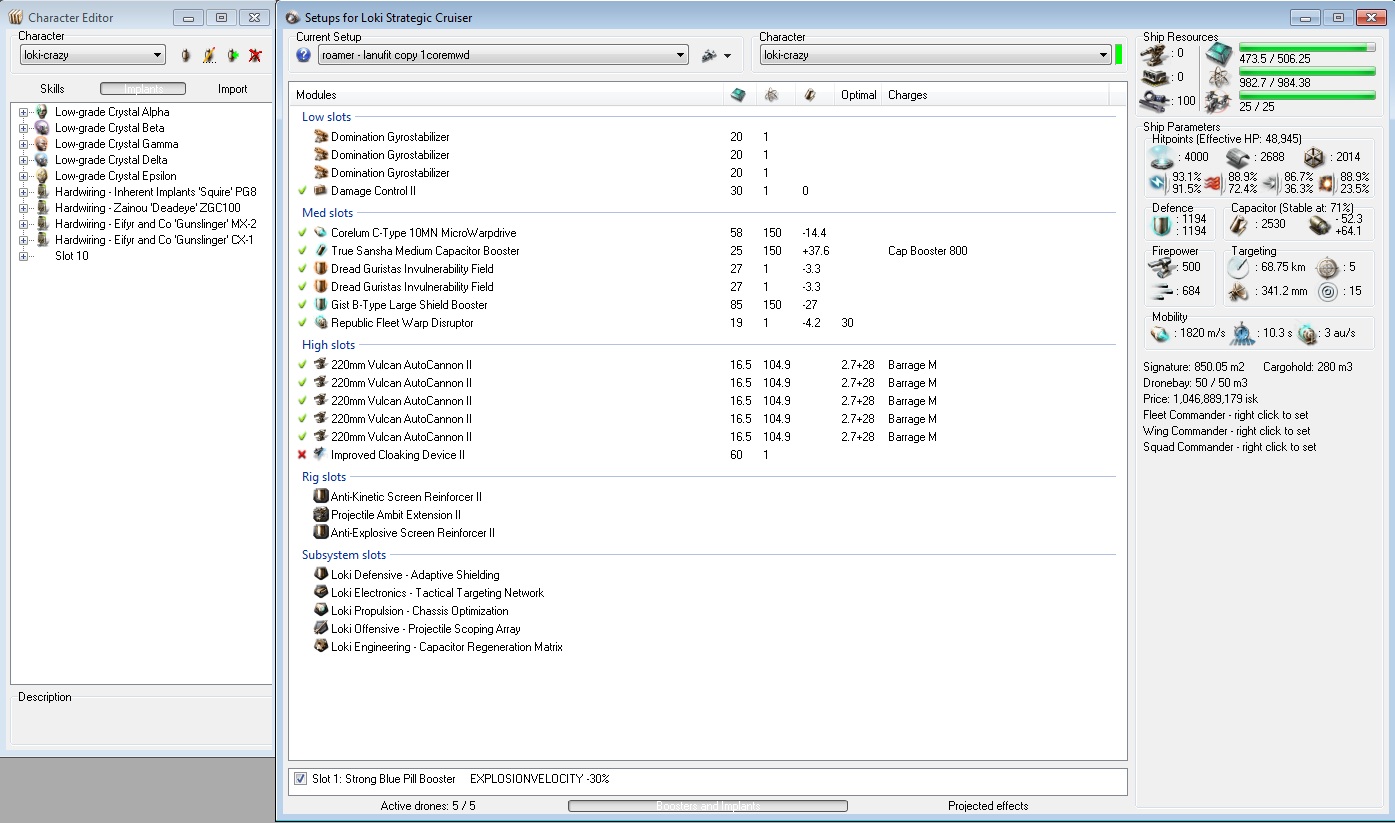Toggle the Corelum C-Type MicroWarpdrive active checkmark
The image size is (1395, 823).
click(x=302, y=233)
